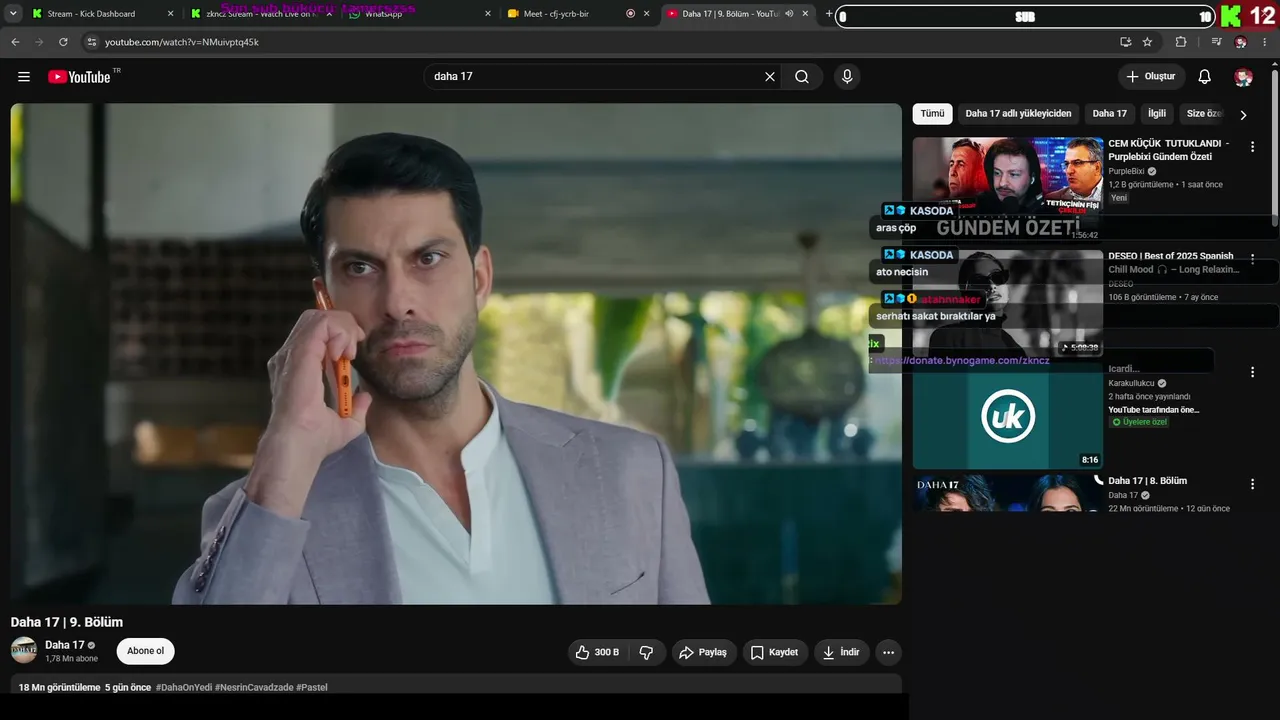Open the YouTube account avatar menu

point(1243,77)
